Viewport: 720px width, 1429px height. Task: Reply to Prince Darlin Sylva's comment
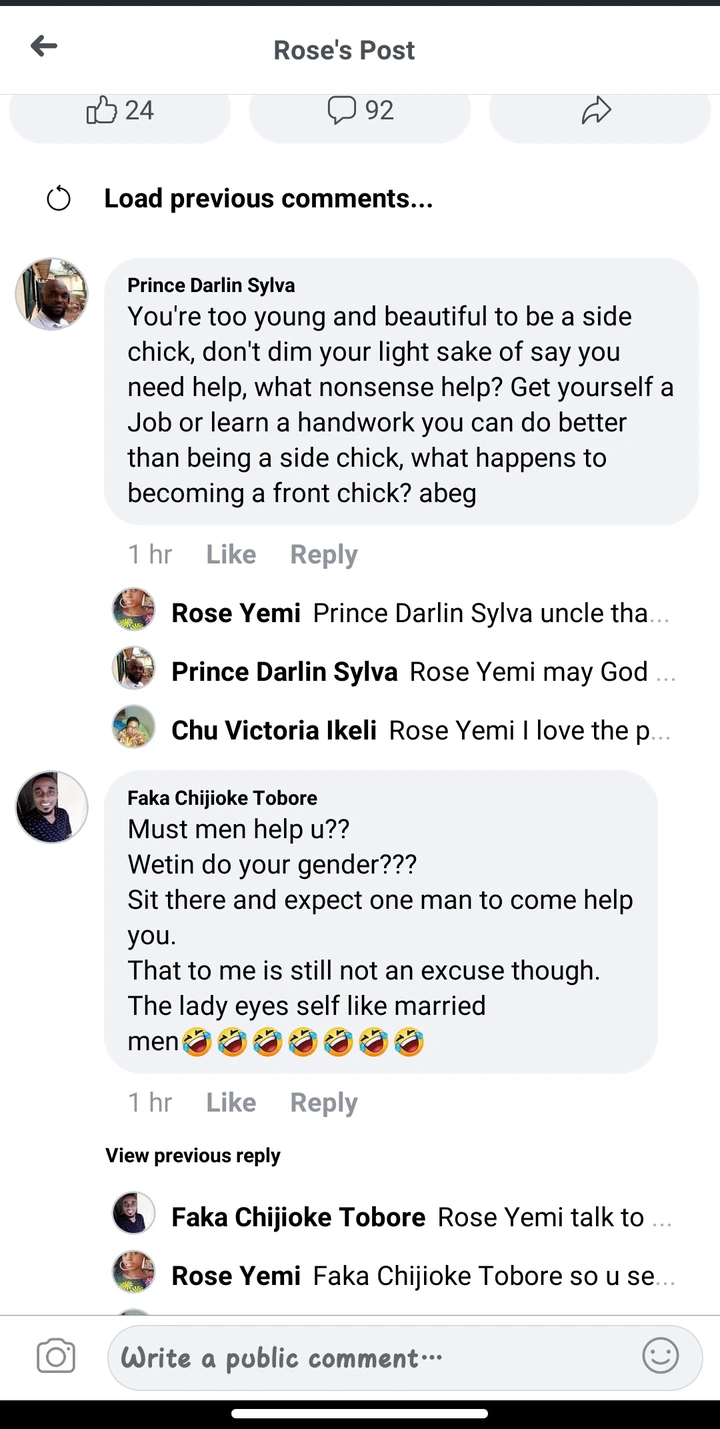(323, 555)
